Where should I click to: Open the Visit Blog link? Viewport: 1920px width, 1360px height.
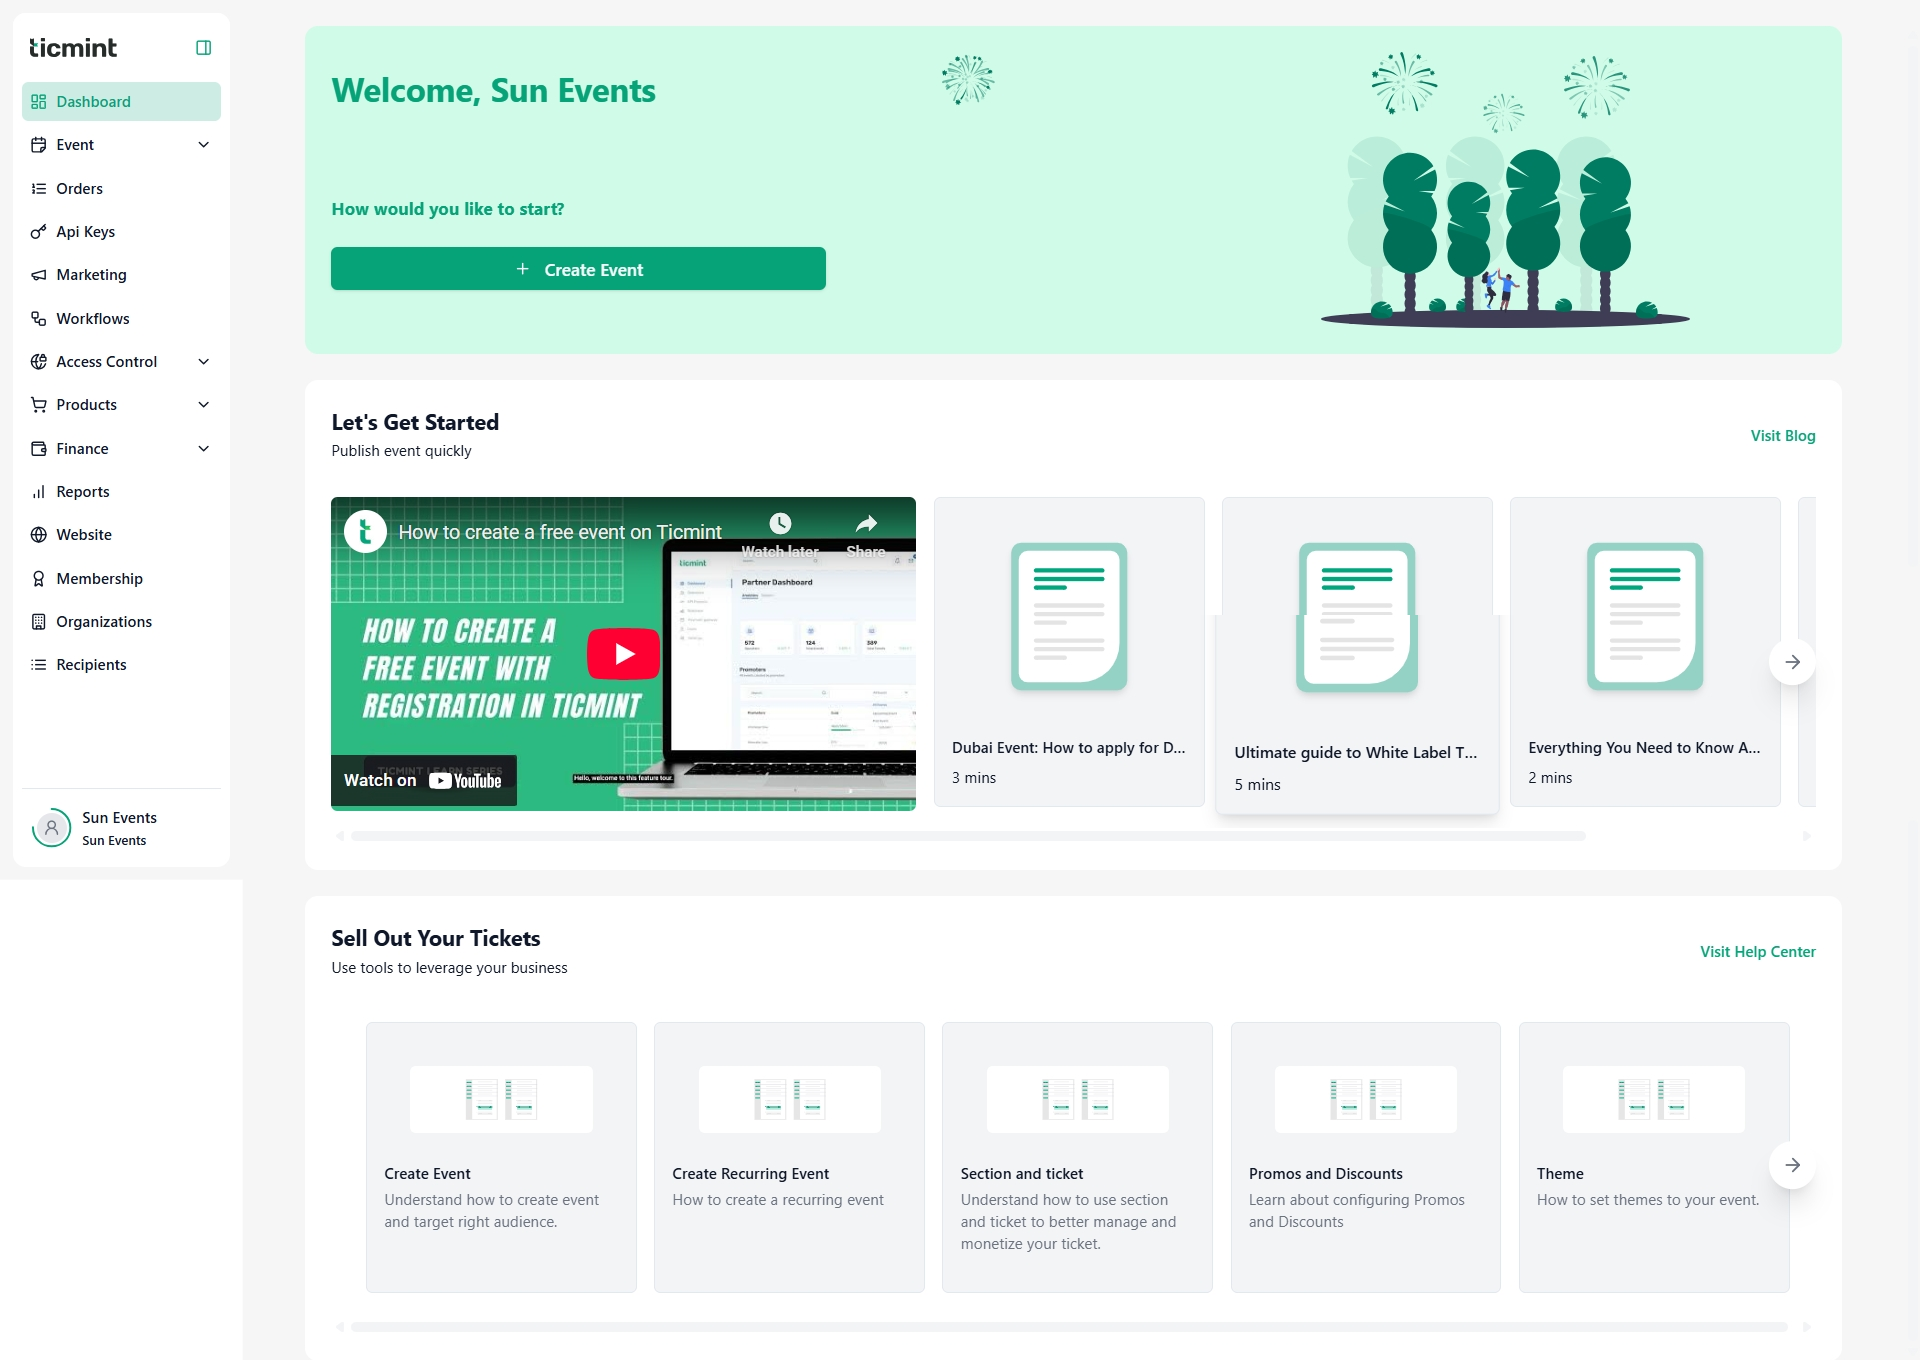[1782, 436]
